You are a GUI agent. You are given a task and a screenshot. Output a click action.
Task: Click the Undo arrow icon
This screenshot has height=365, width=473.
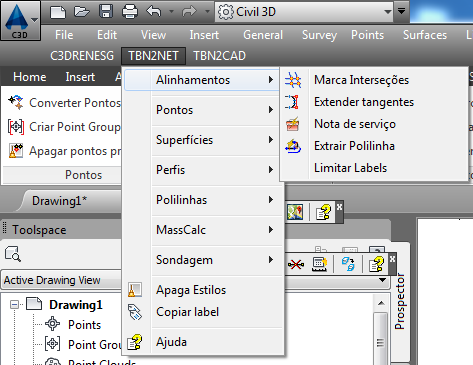click(x=153, y=12)
